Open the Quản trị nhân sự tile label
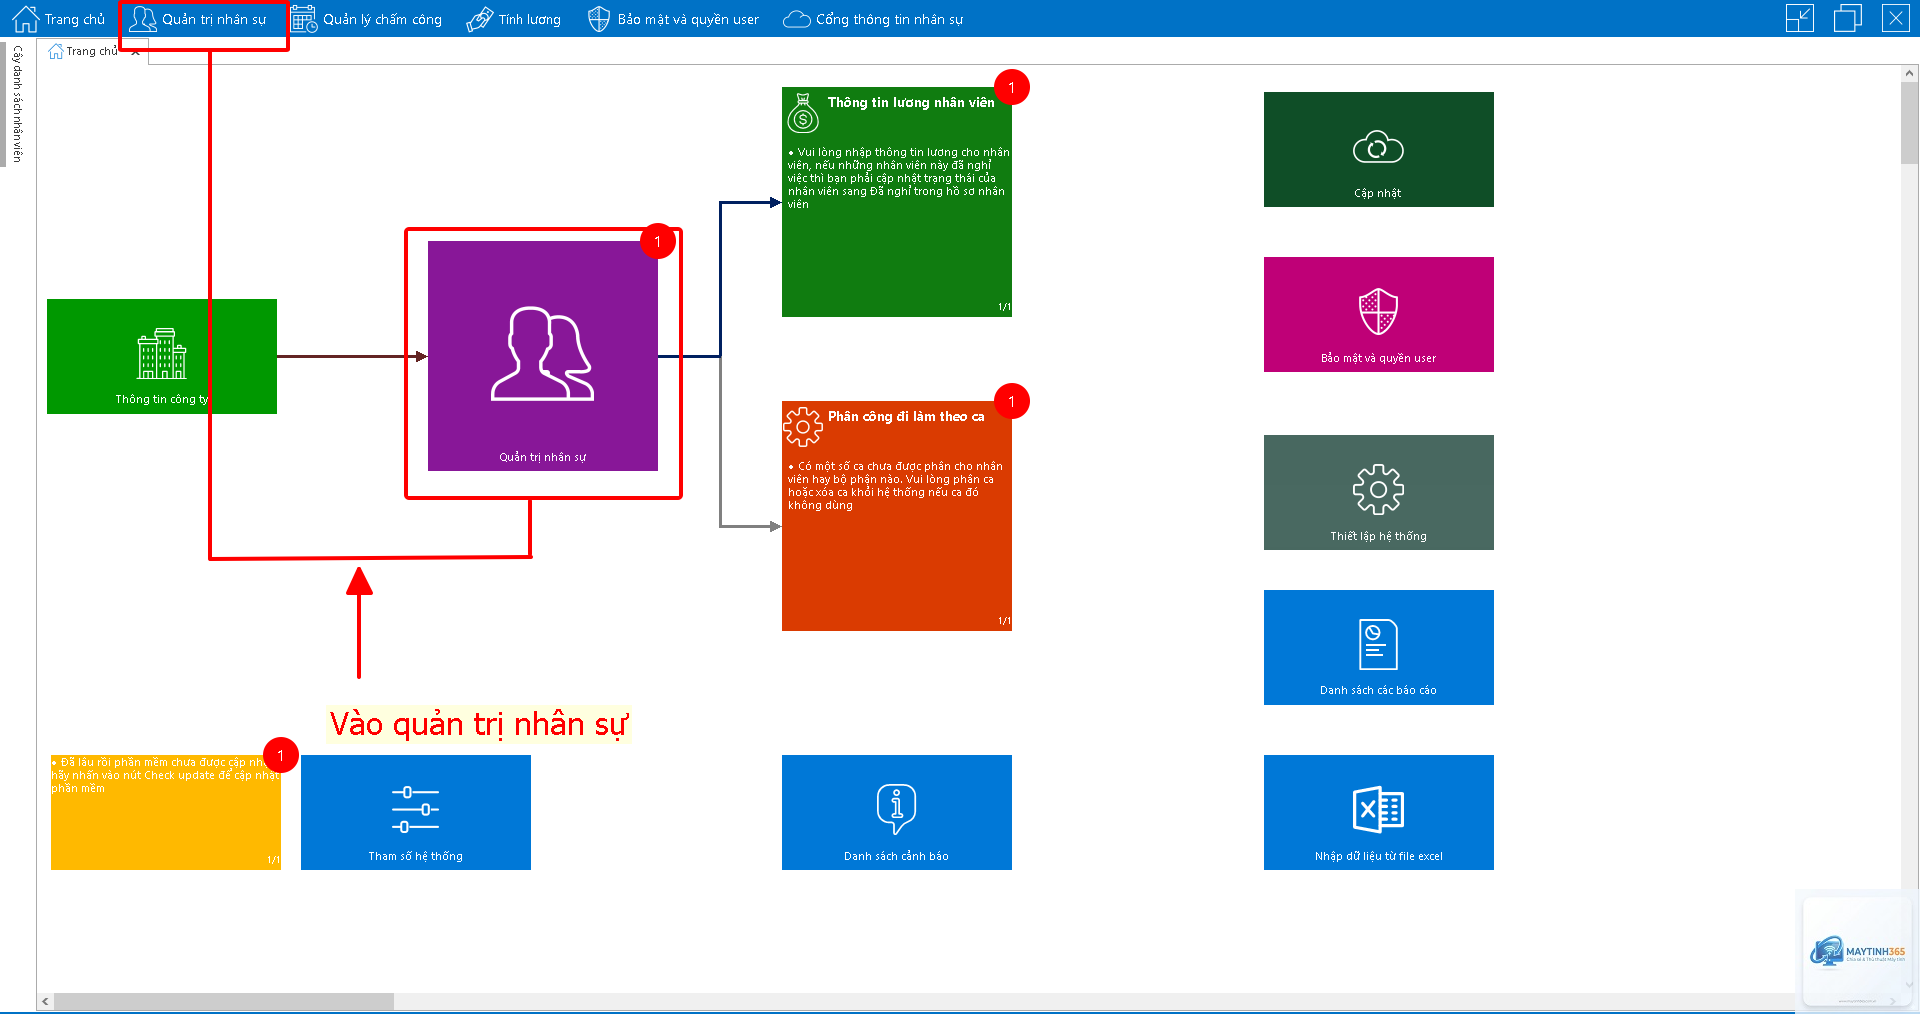The image size is (1920, 1014). 543,457
